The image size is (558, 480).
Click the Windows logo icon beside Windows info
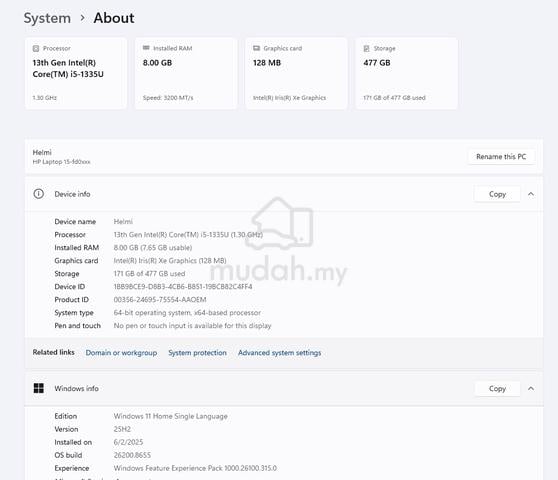pyautogui.click(x=38, y=388)
